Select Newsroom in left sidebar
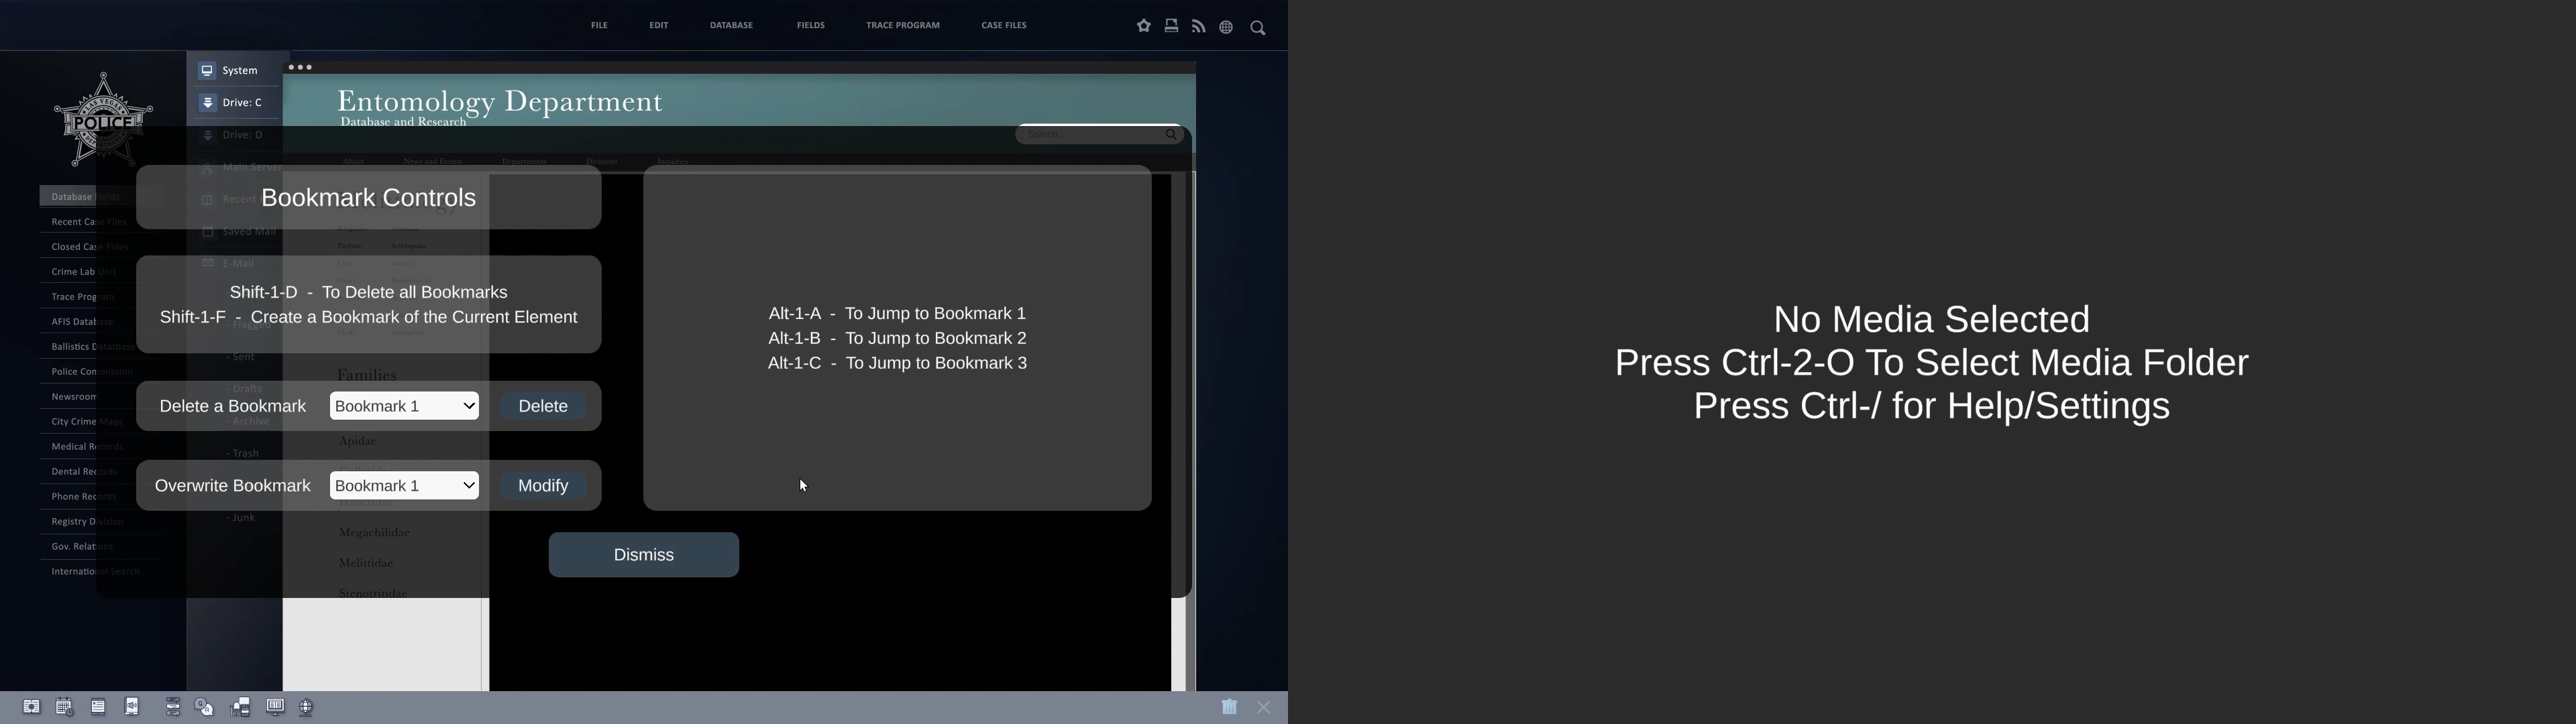Screen dimensions: 2576x724 point(74,397)
